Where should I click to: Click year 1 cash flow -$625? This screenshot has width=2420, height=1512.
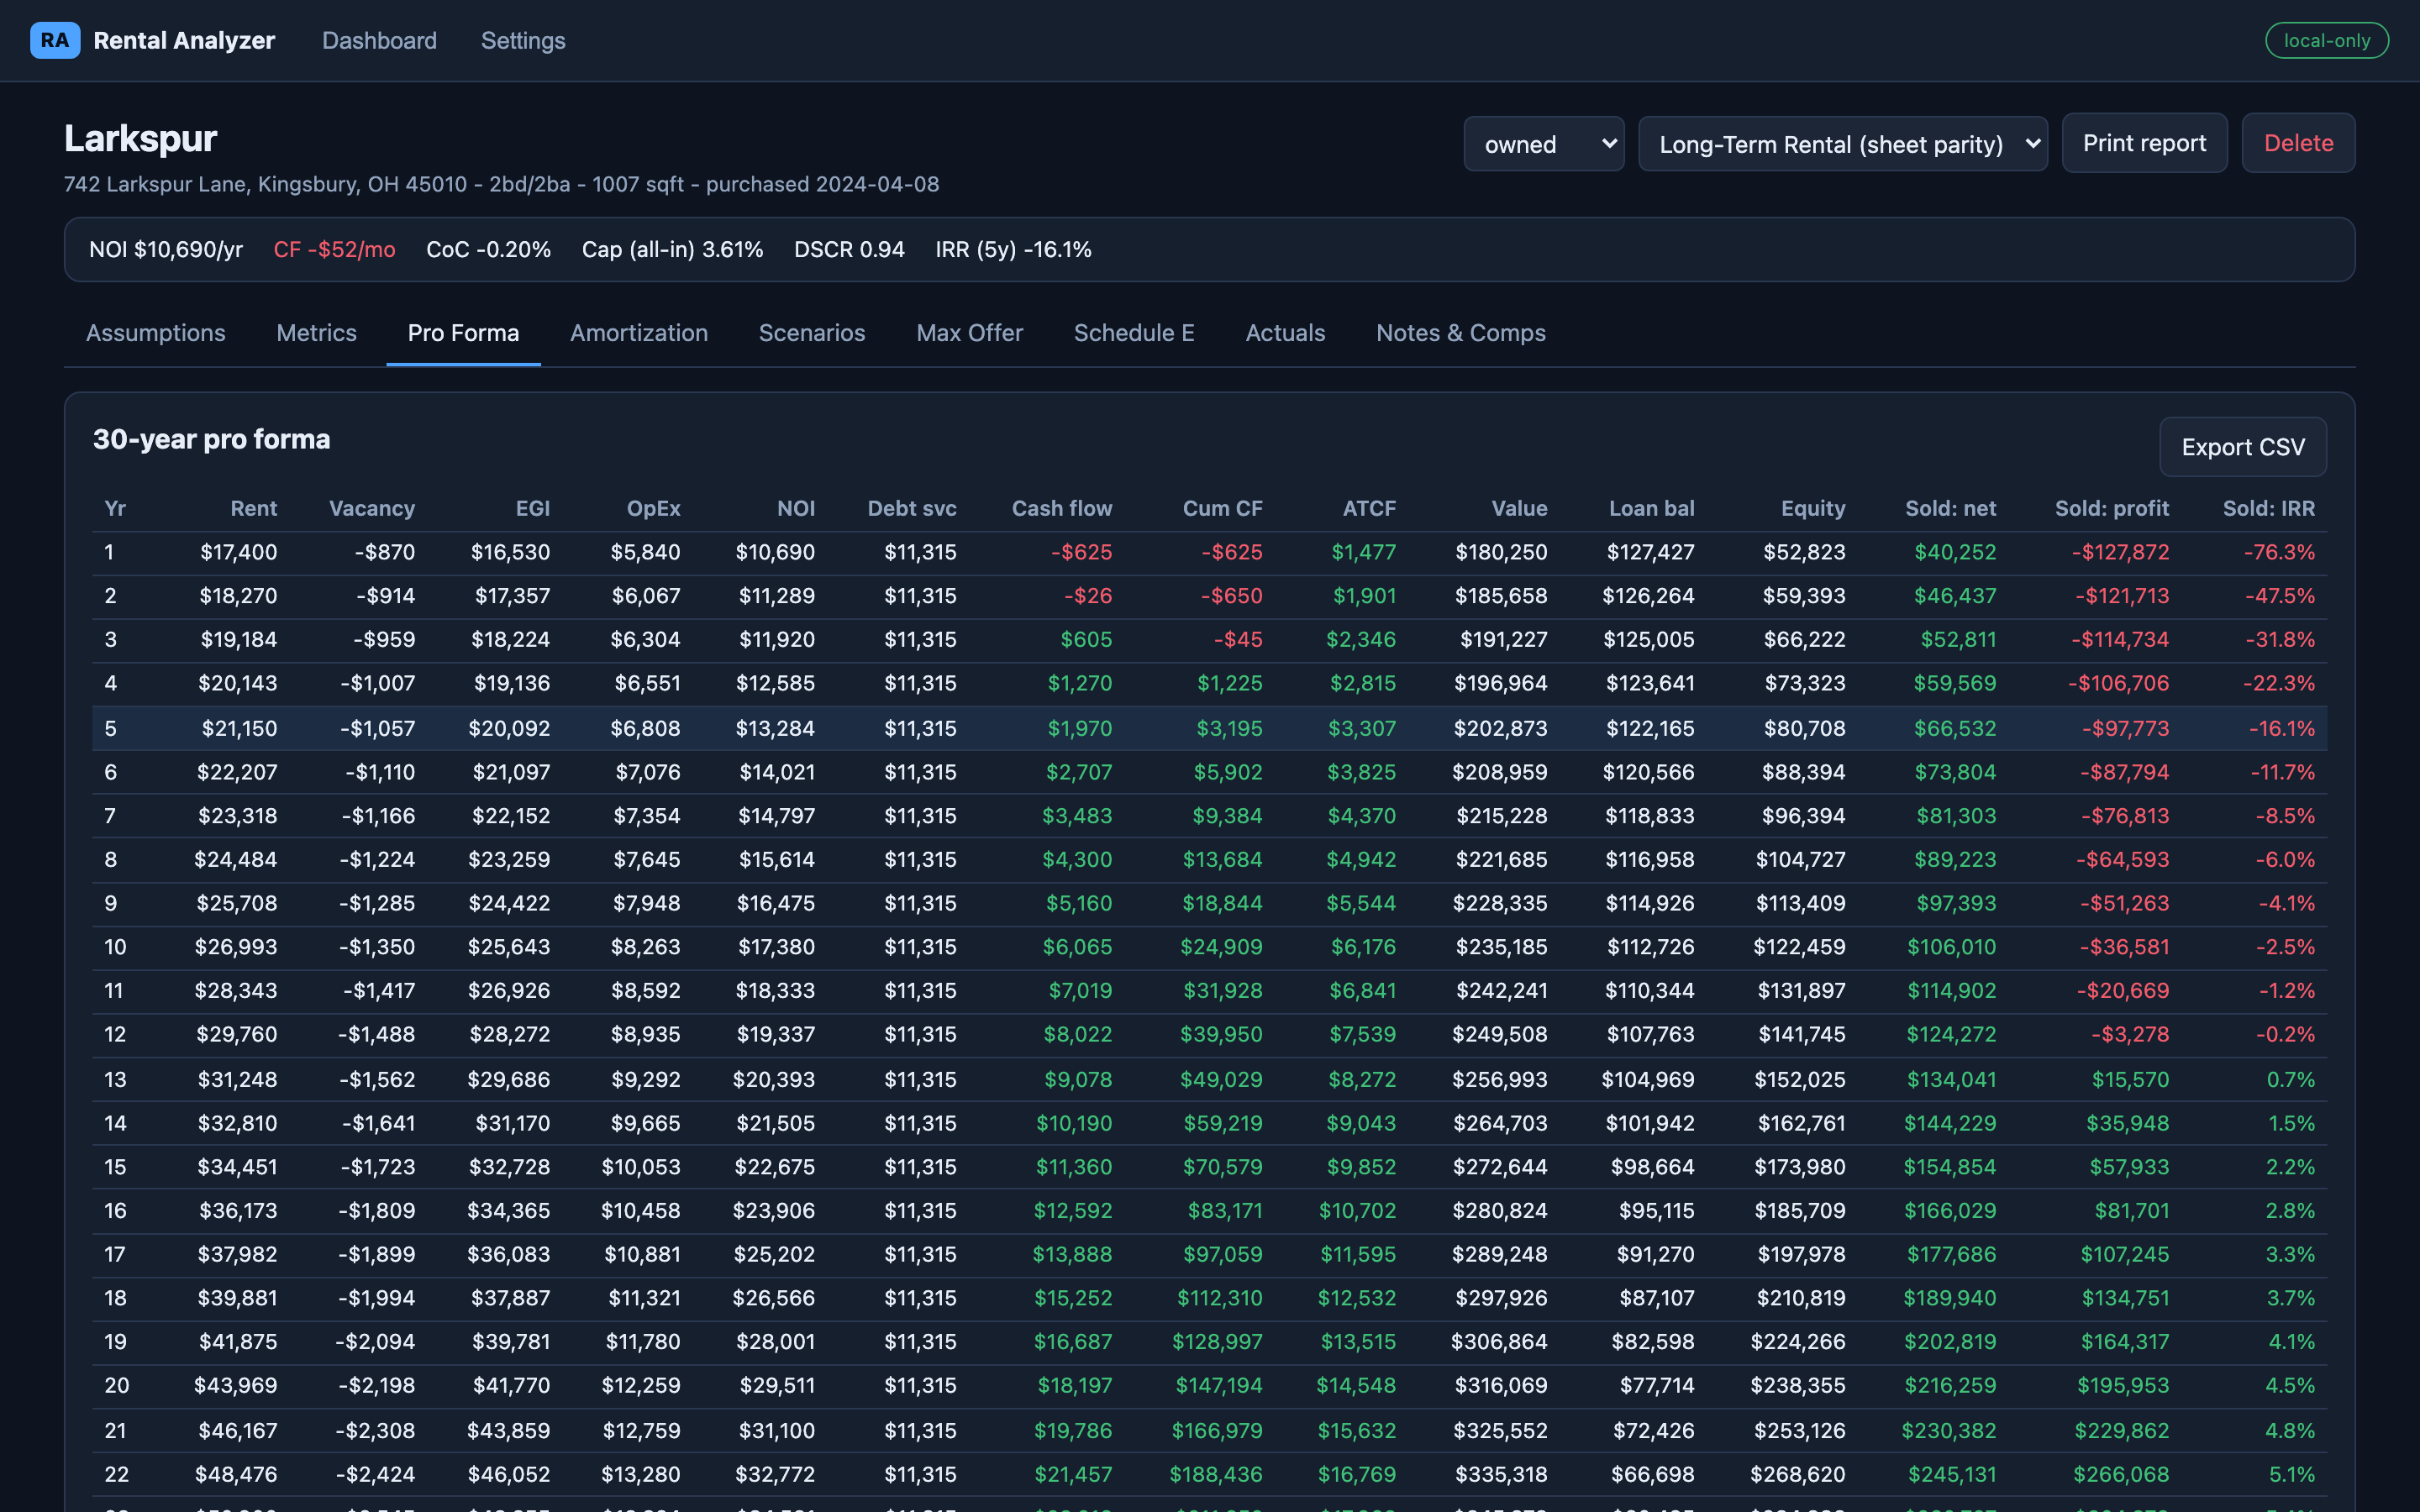tap(1082, 552)
